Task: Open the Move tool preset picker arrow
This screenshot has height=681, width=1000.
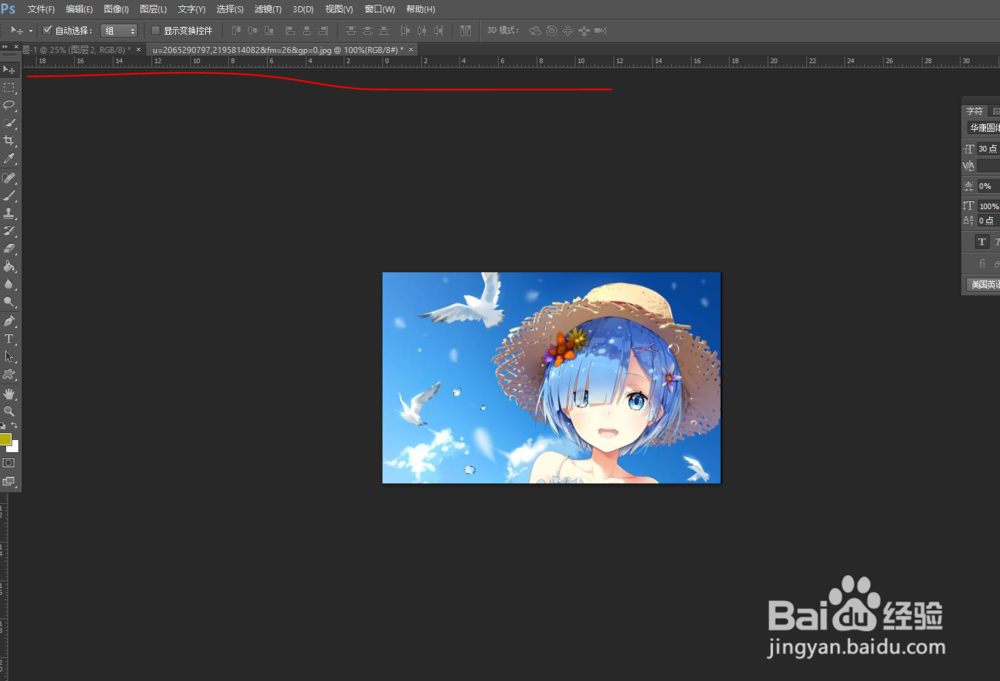Action: (31, 31)
